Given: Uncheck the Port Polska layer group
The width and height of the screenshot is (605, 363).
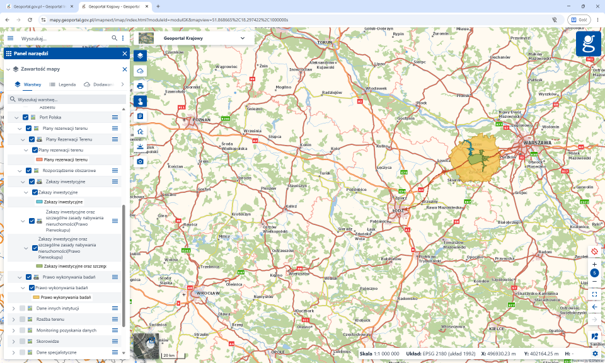Looking at the screenshot, I should 25,117.
